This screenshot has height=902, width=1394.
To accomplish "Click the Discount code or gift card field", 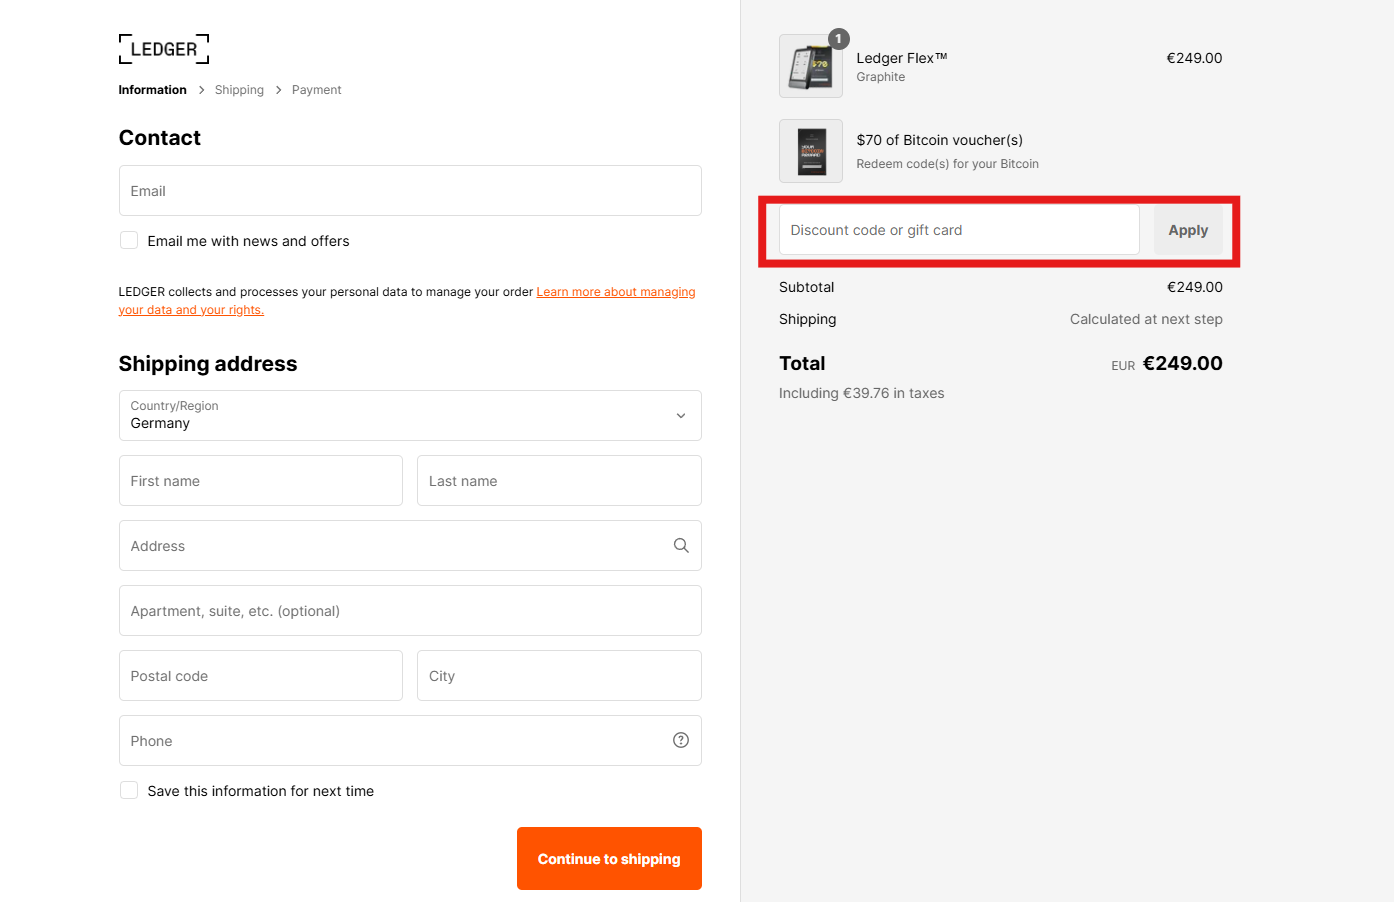I will [x=959, y=230].
